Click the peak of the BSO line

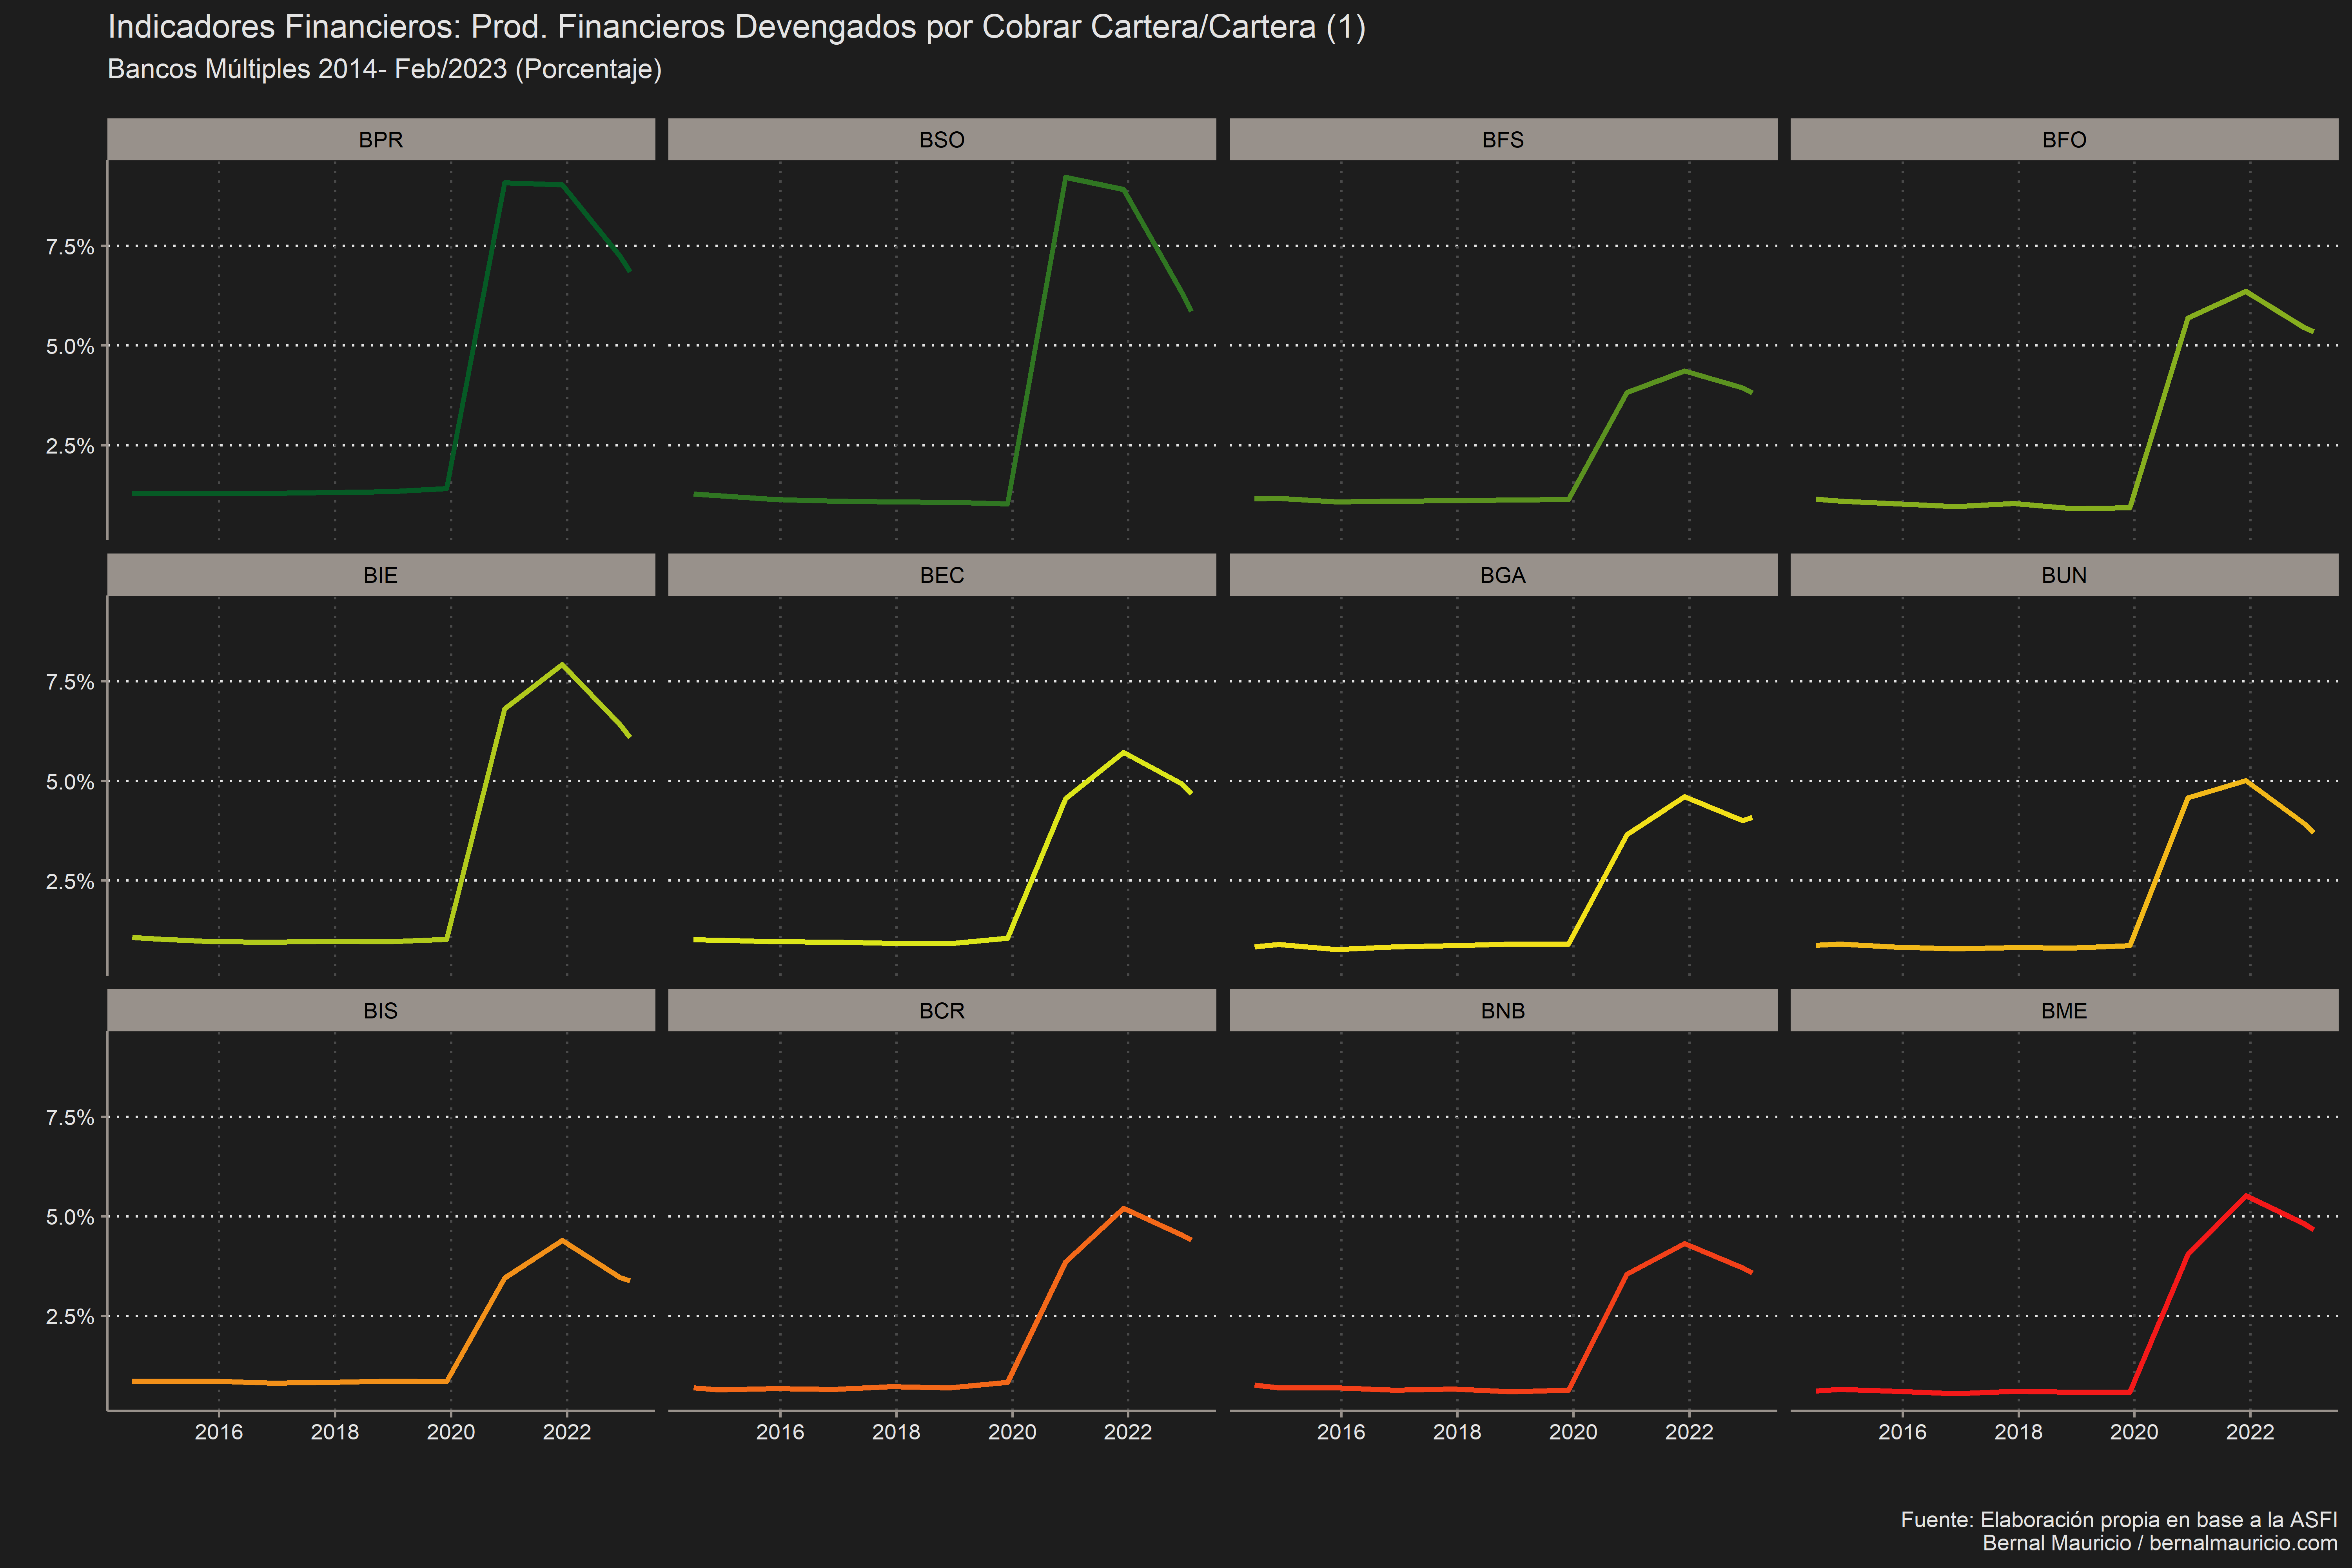tap(1066, 177)
